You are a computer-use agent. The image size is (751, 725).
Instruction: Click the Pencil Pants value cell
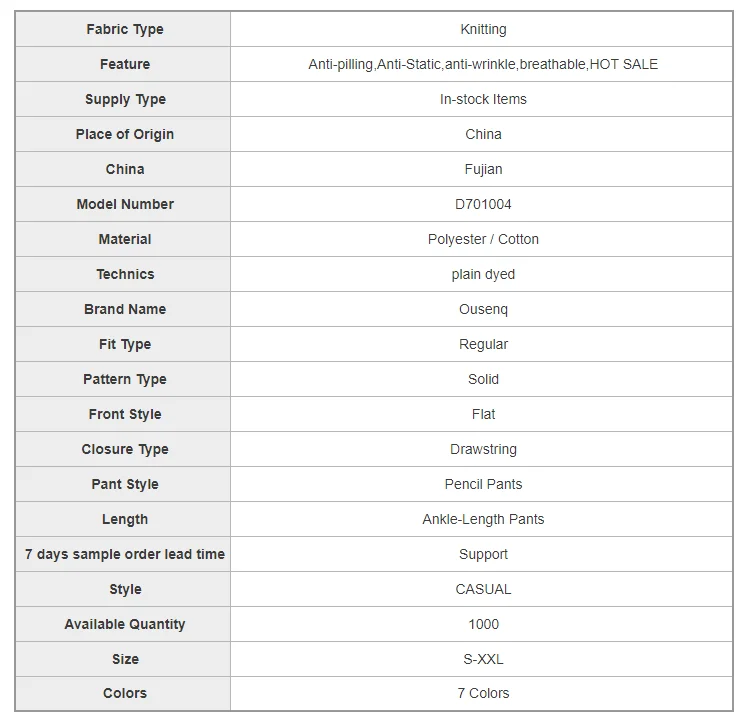coord(483,484)
